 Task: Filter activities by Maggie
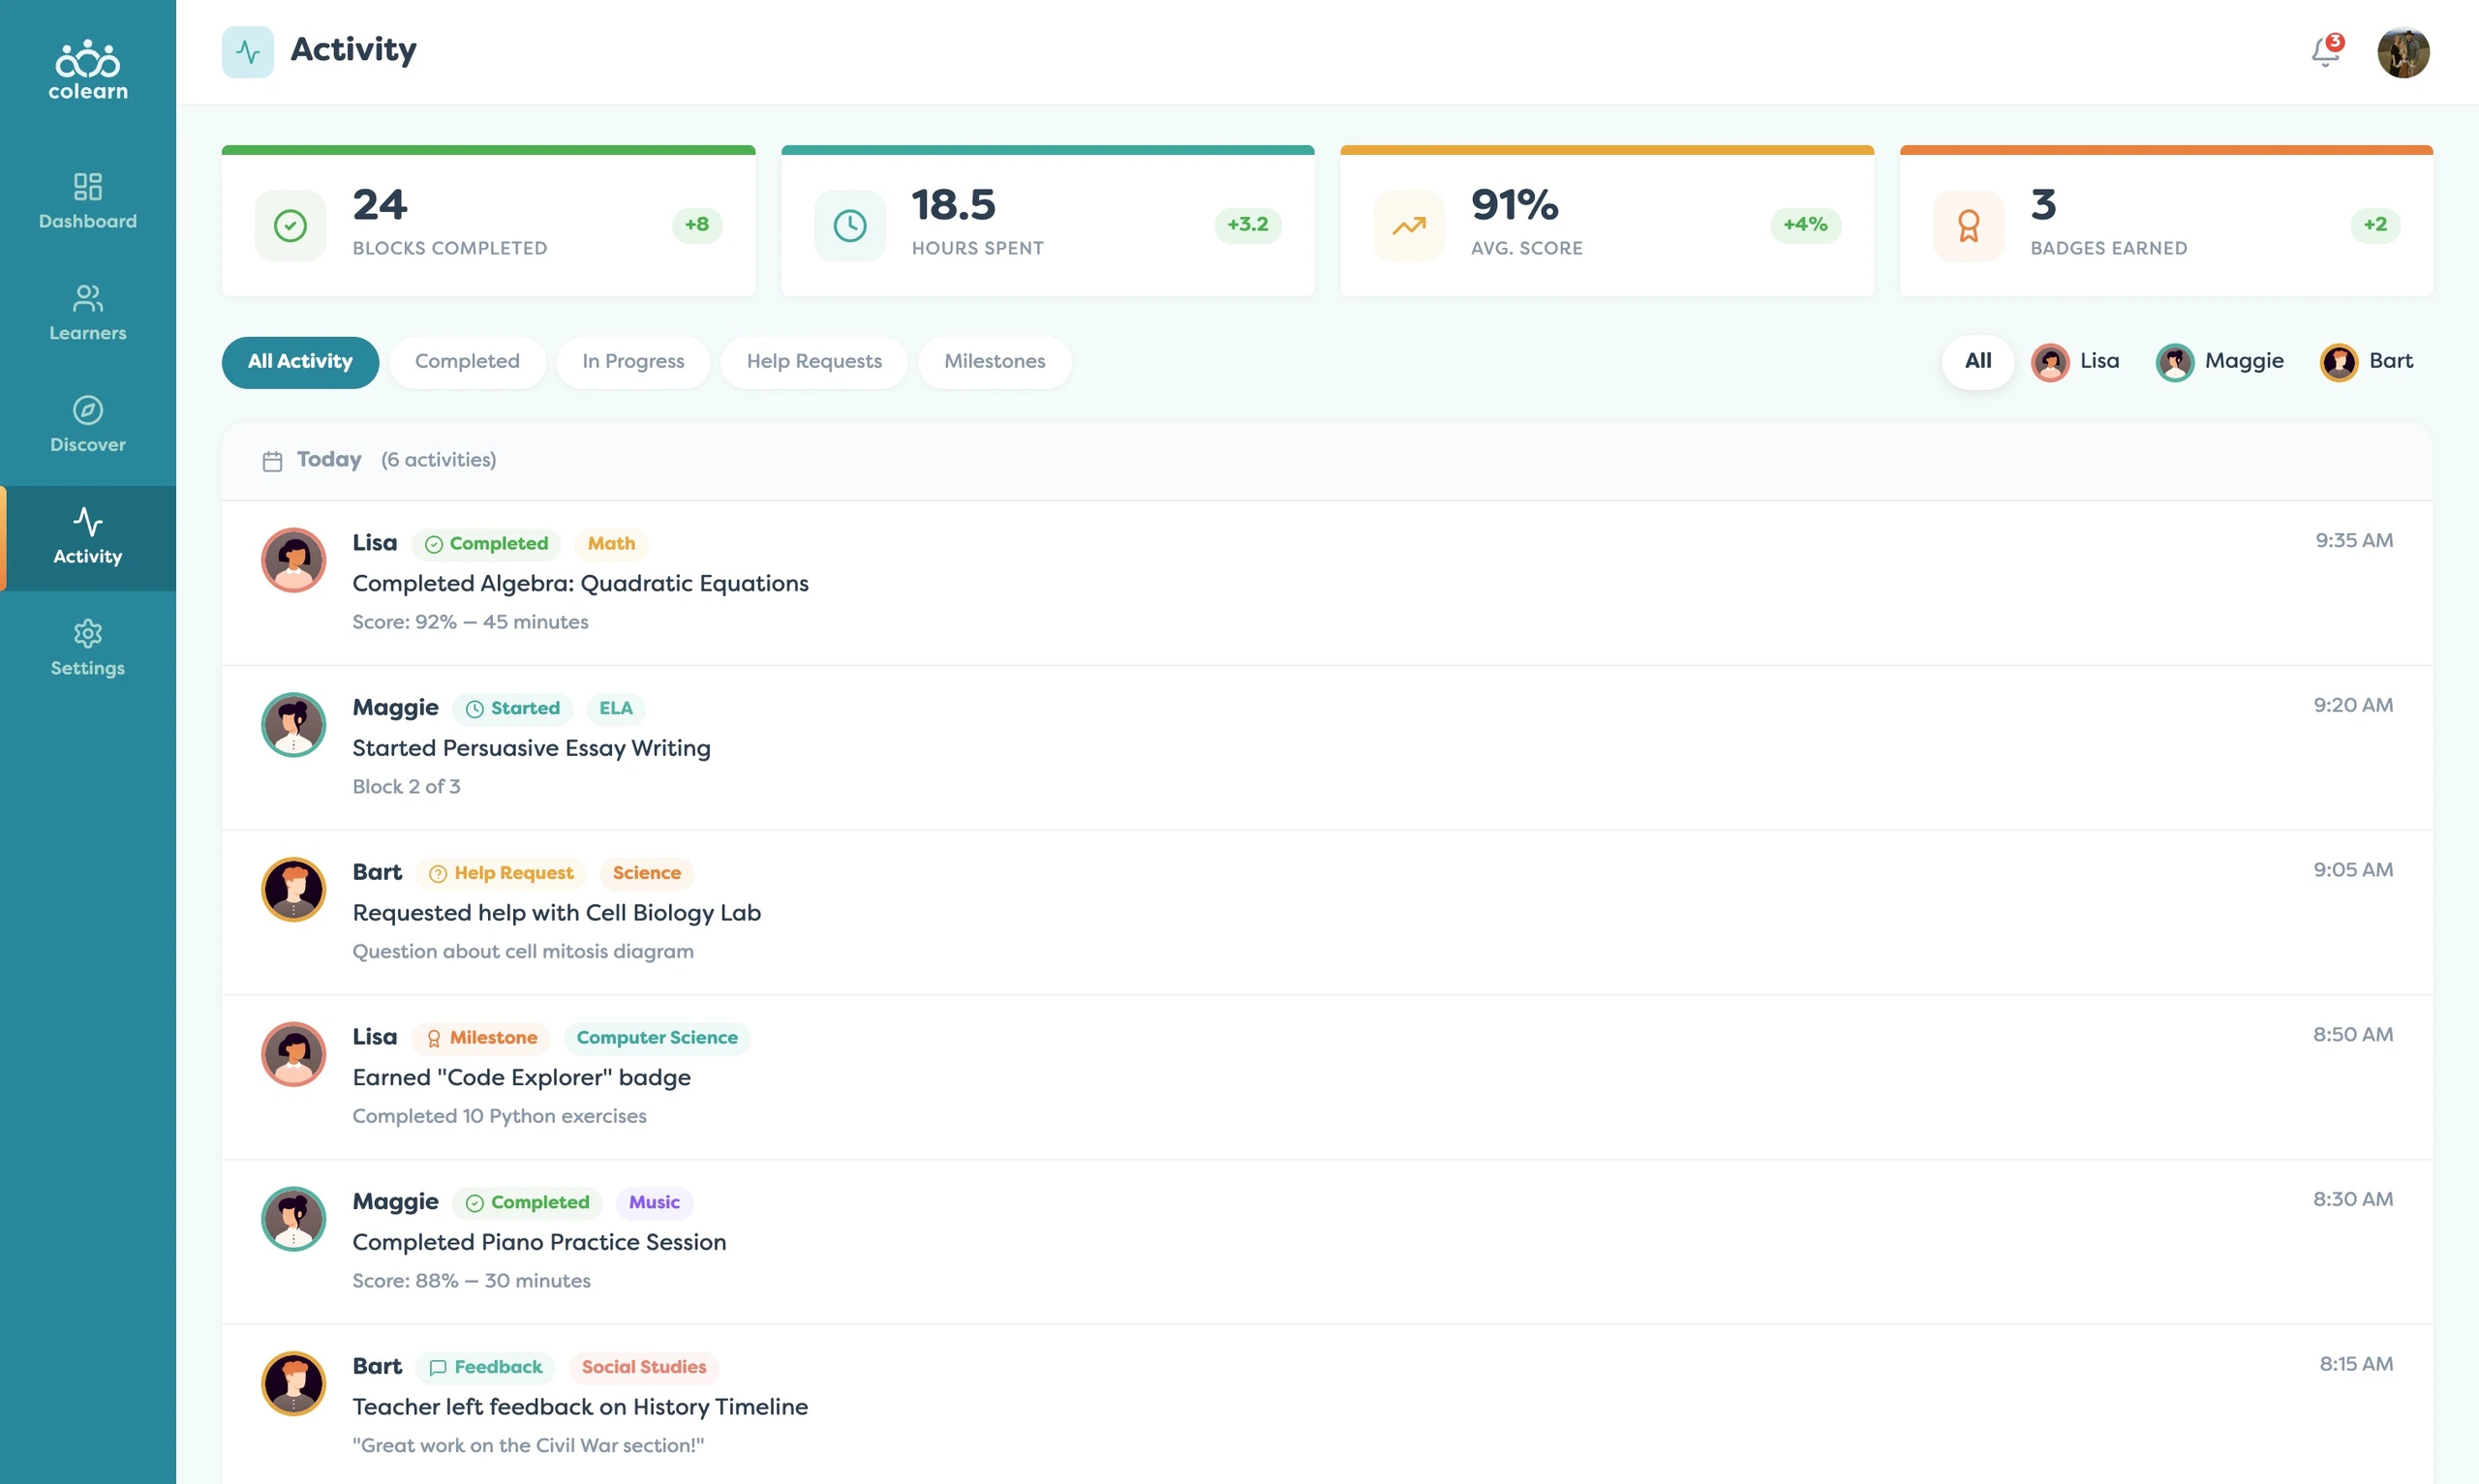tap(2220, 361)
